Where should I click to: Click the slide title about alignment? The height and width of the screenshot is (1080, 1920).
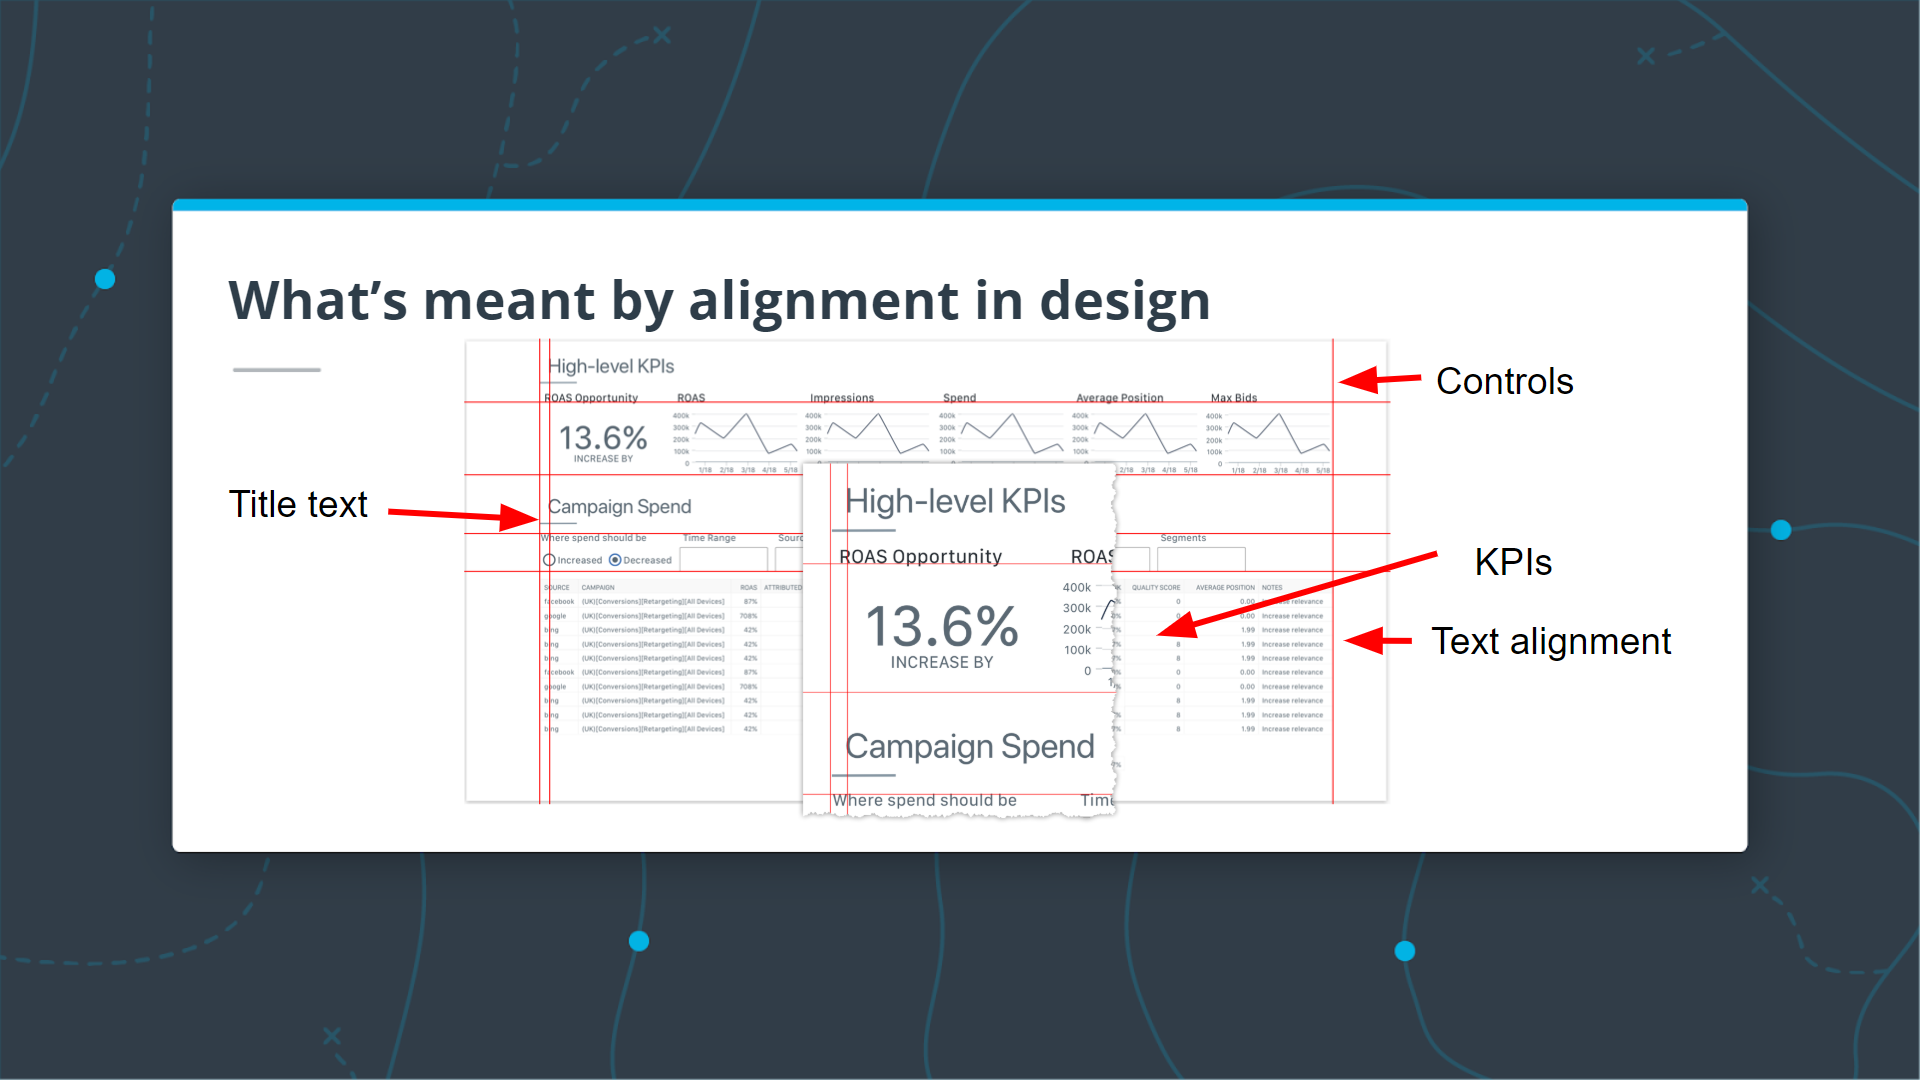[x=718, y=300]
